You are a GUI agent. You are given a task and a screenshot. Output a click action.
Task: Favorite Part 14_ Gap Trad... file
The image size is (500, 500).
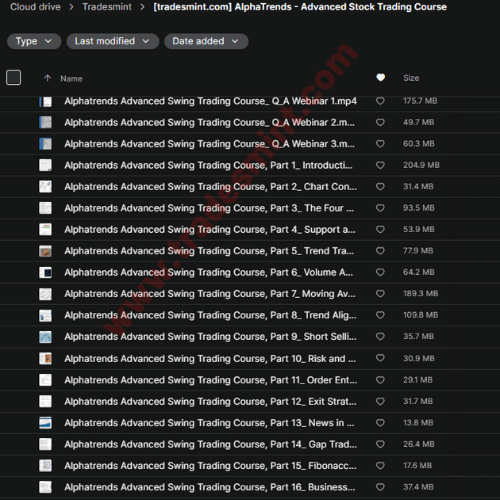pyautogui.click(x=380, y=444)
